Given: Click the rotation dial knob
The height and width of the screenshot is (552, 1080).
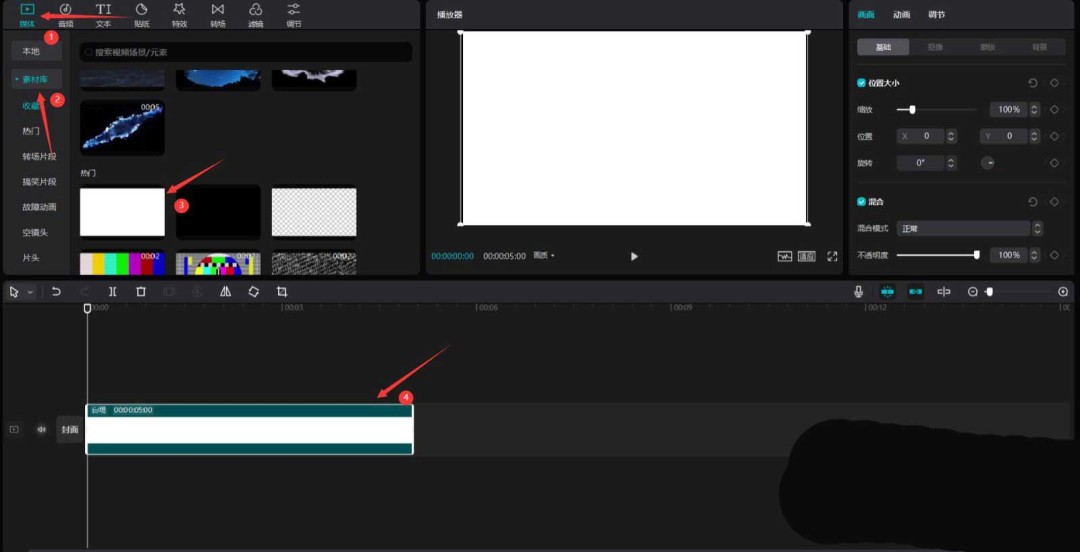Looking at the screenshot, I should point(988,163).
